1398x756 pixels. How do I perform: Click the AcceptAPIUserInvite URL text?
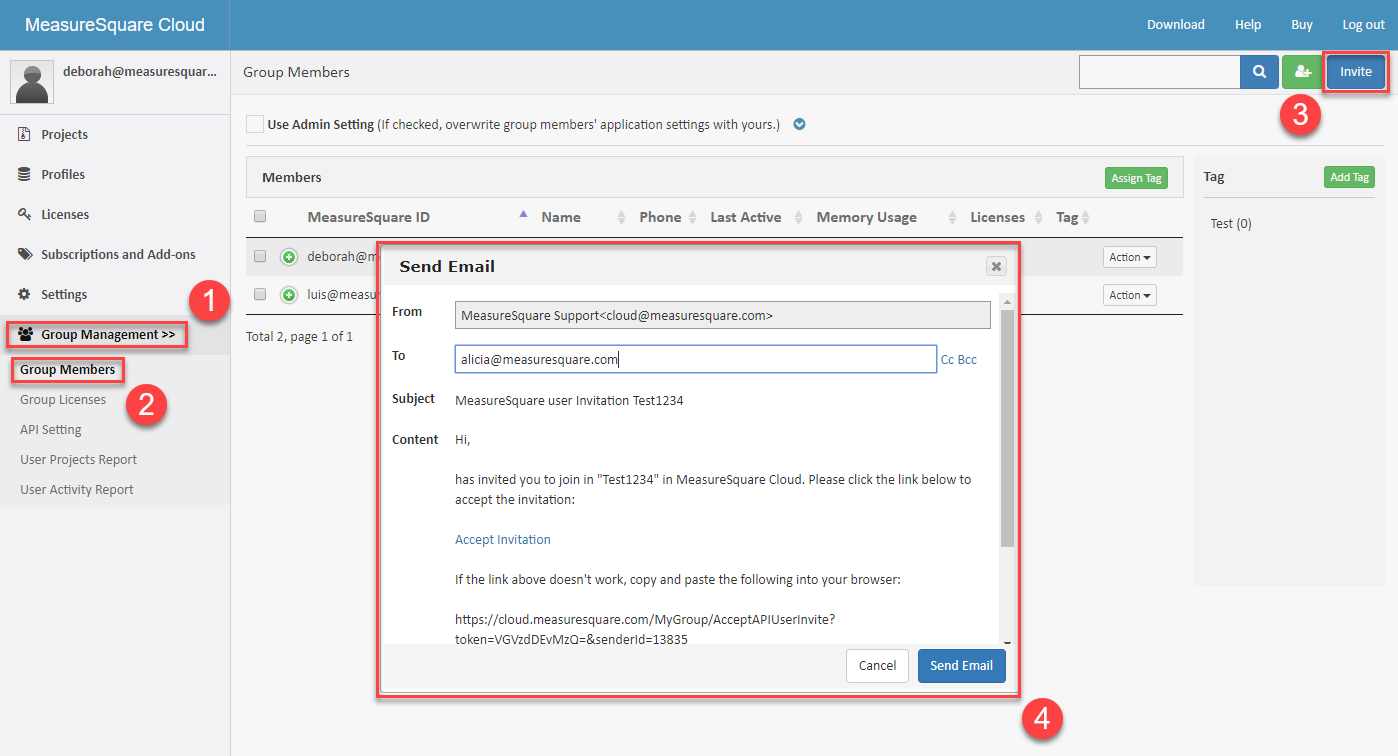pos(645,629)
